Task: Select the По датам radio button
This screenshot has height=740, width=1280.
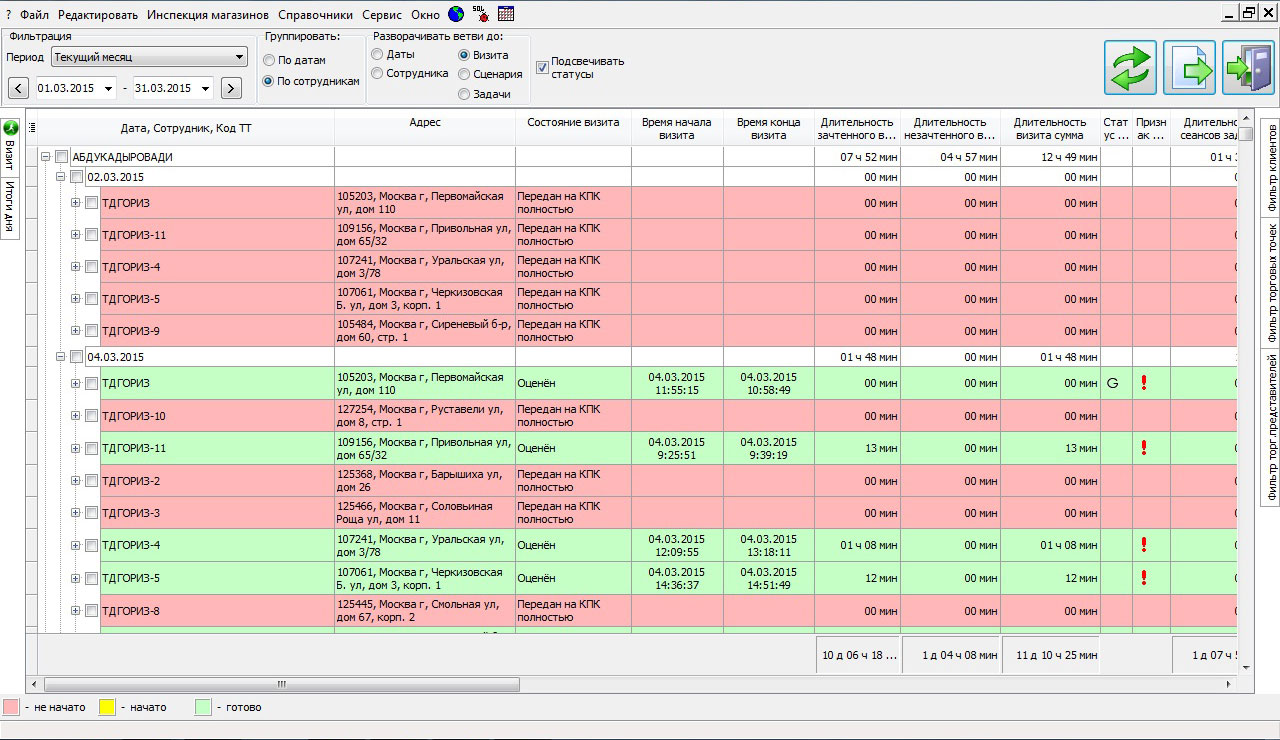Action: click(269, 60)
